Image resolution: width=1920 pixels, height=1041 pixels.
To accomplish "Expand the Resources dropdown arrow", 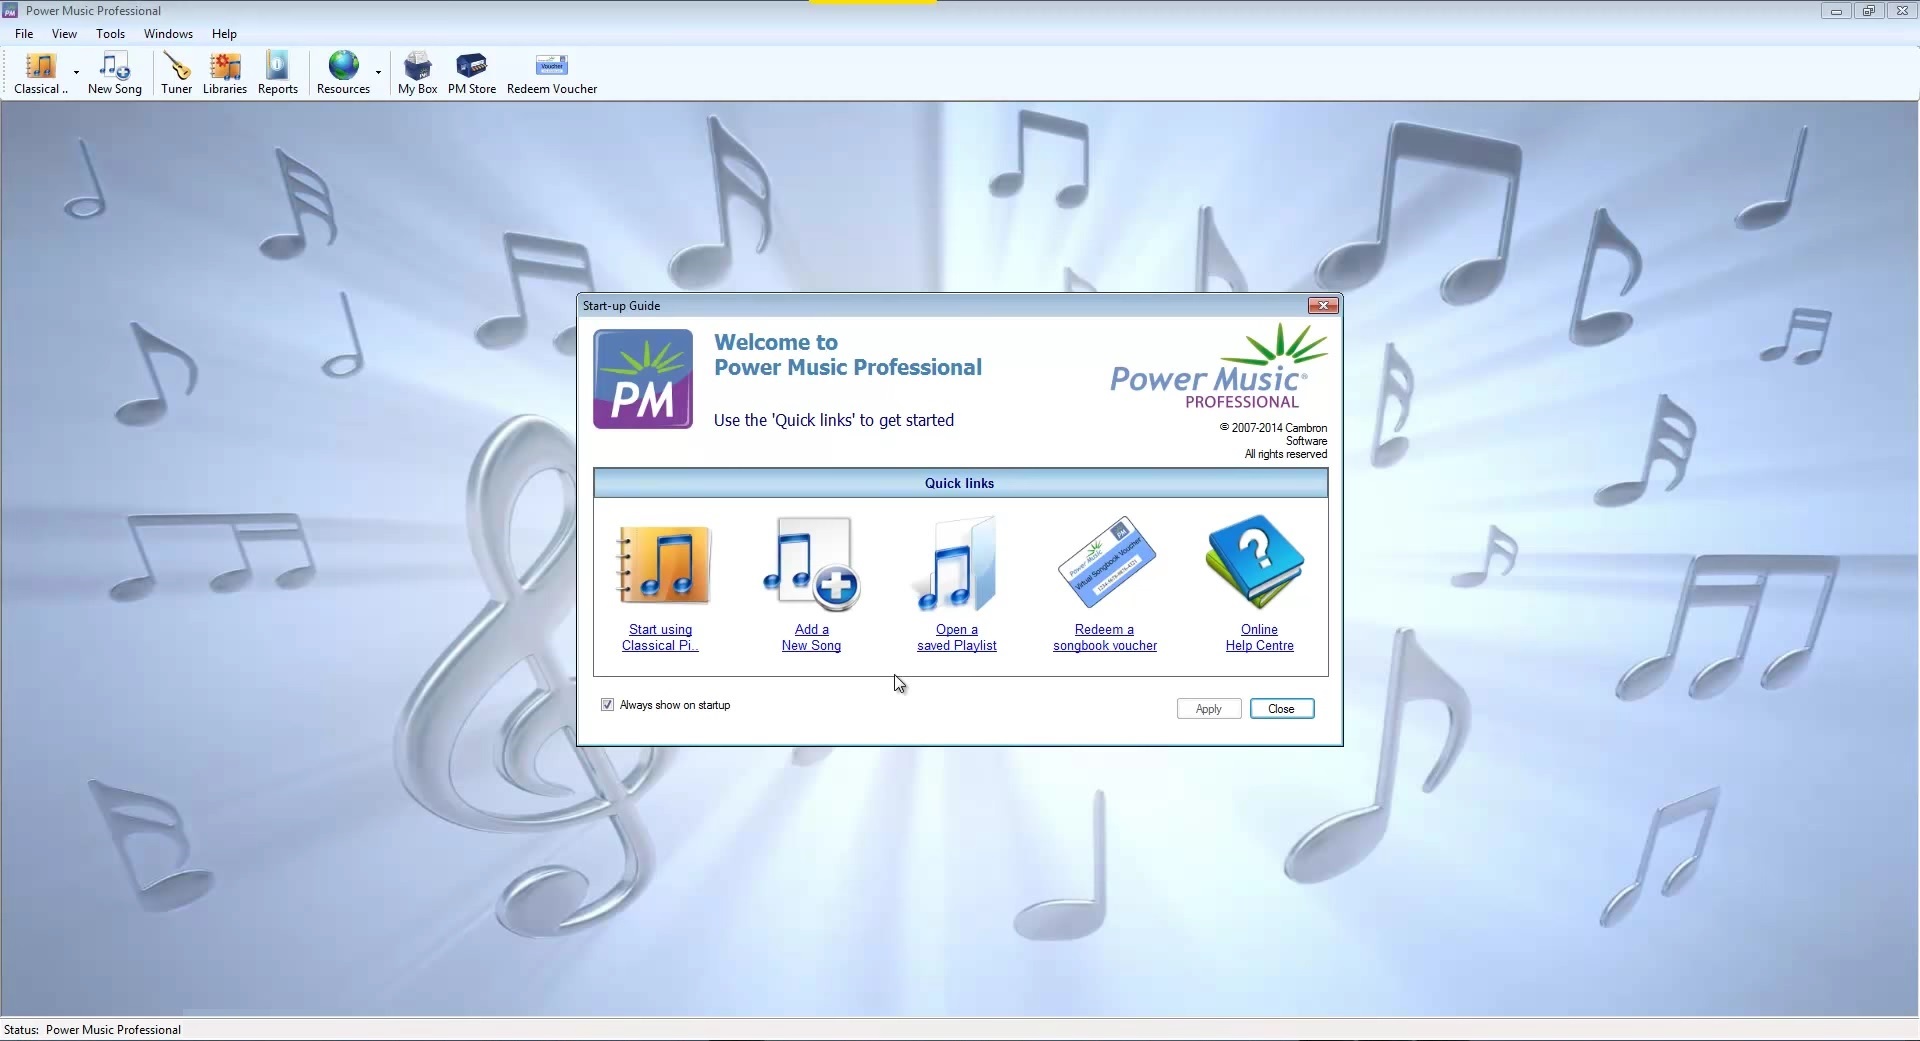I will [378, 74].
